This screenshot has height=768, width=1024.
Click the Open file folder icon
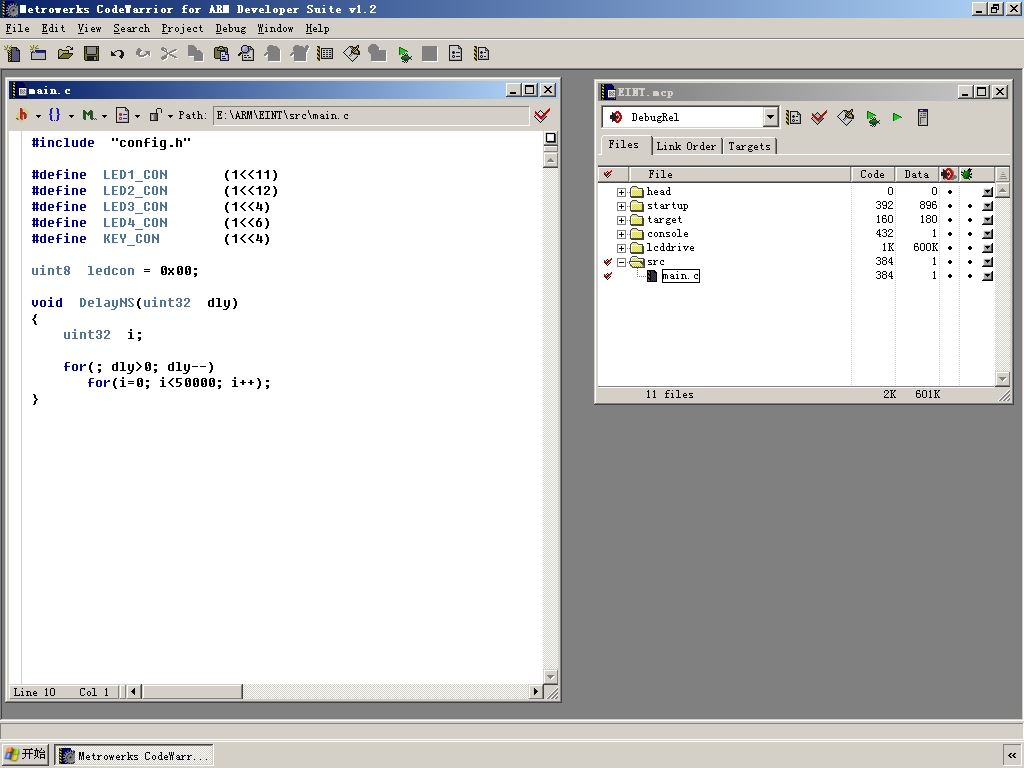(x=65, y=53)
